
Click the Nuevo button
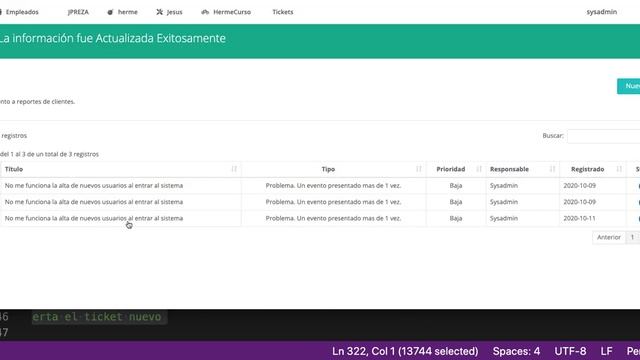point(629,86)
